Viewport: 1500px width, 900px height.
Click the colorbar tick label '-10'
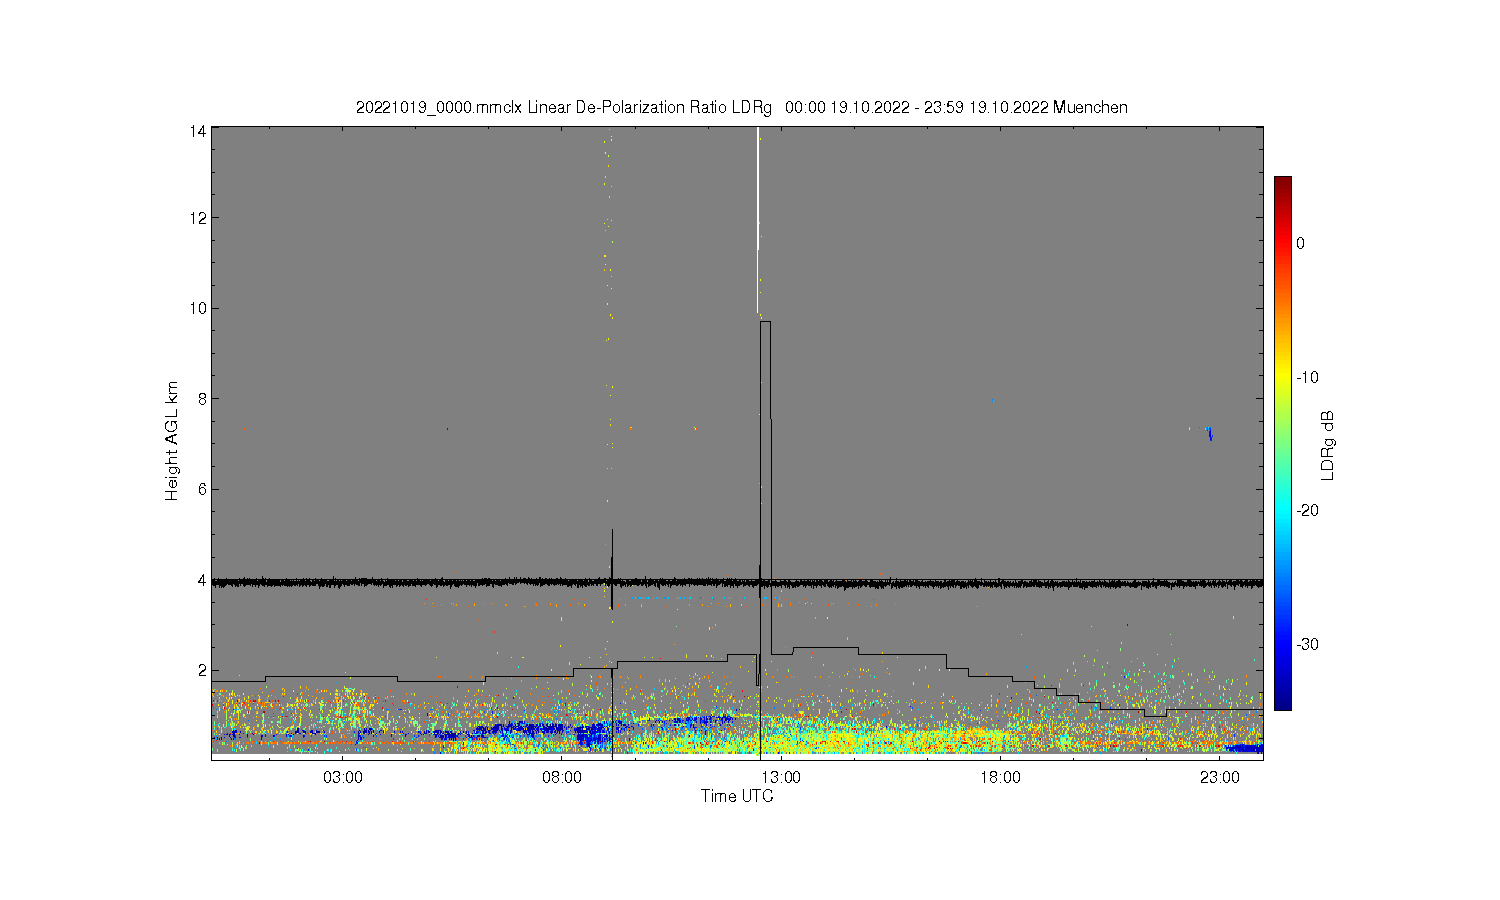(1308, 377)
